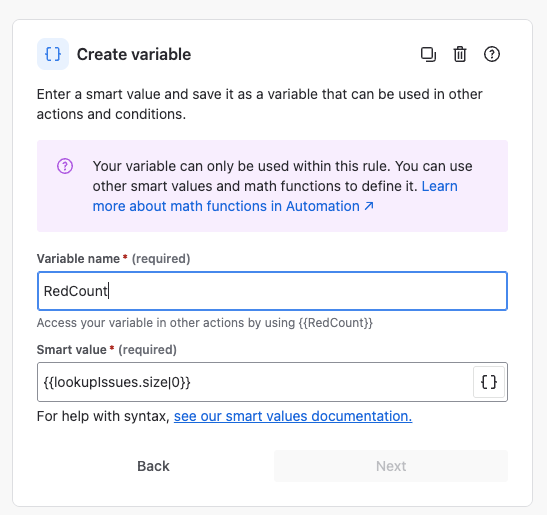547x515 pixels.
Task: Select the Variable name required label
Action: tap(113, 259)
